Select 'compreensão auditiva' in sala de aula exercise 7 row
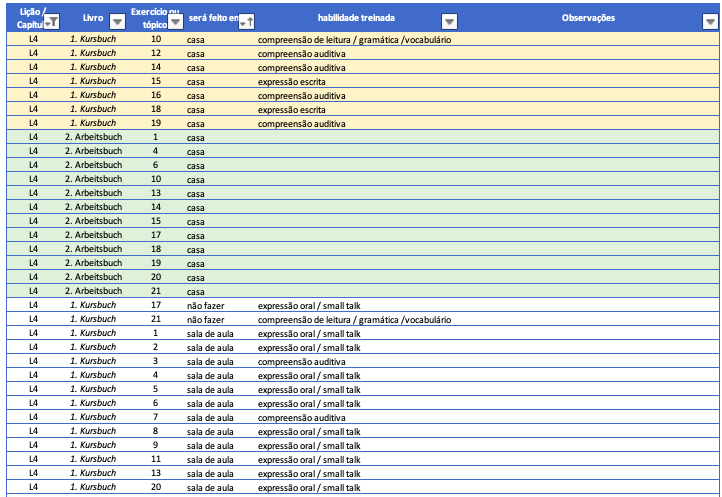The height and width of the screenshot is (497, 722). [303, 417]
